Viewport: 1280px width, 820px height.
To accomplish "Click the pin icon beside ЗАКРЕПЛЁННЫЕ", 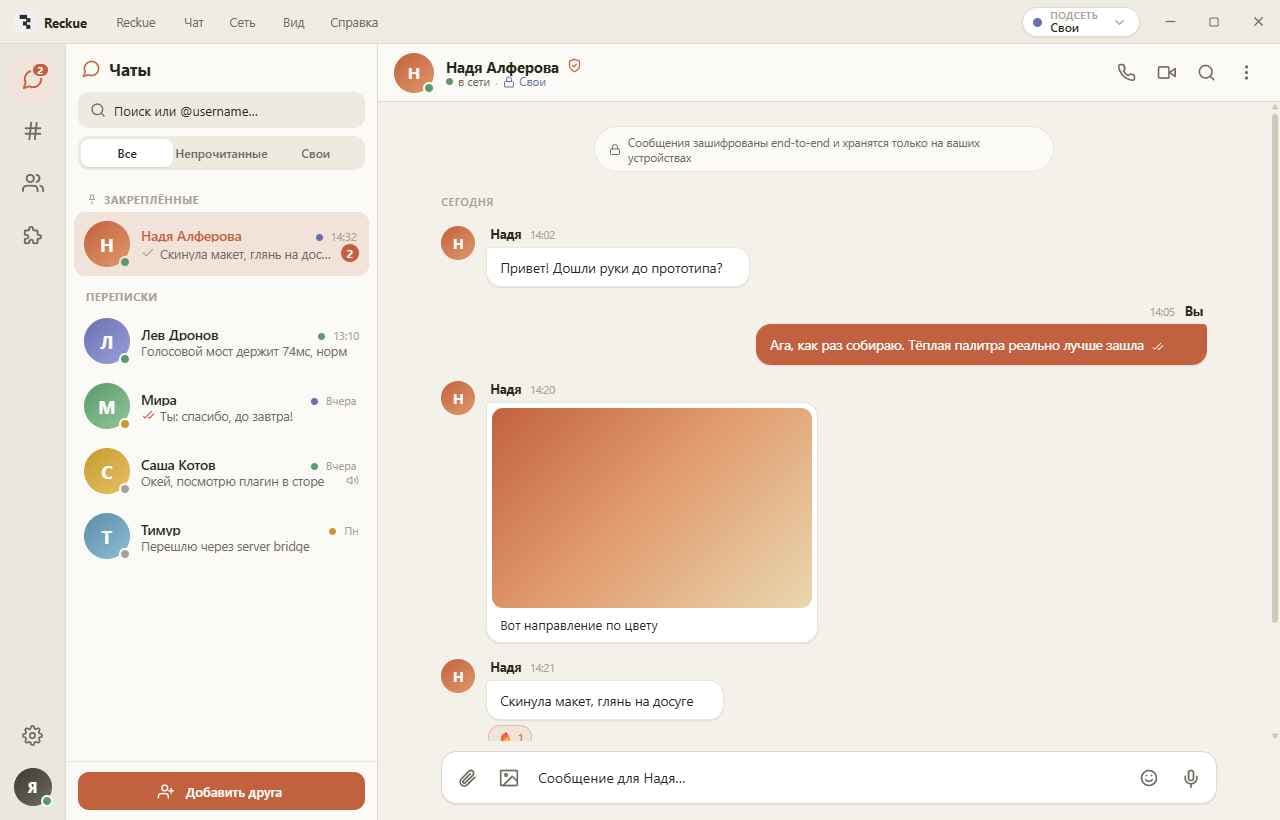I will (x=92, y=200).
